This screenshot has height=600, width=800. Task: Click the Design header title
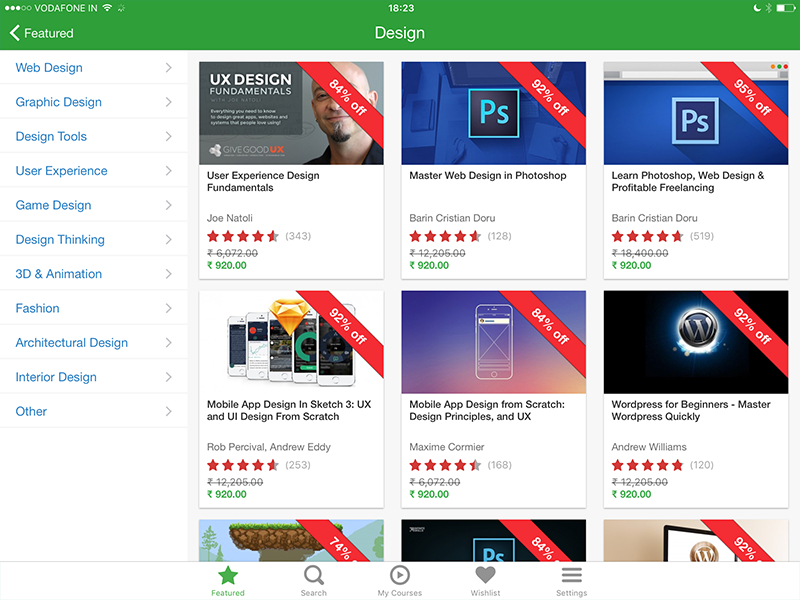[x=399, y=33]
